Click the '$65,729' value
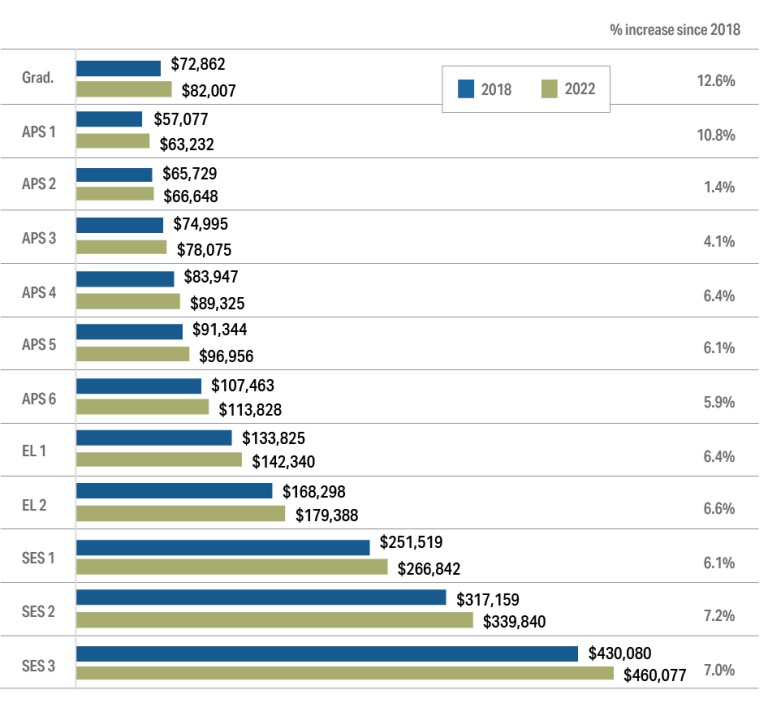 point(190,173)
